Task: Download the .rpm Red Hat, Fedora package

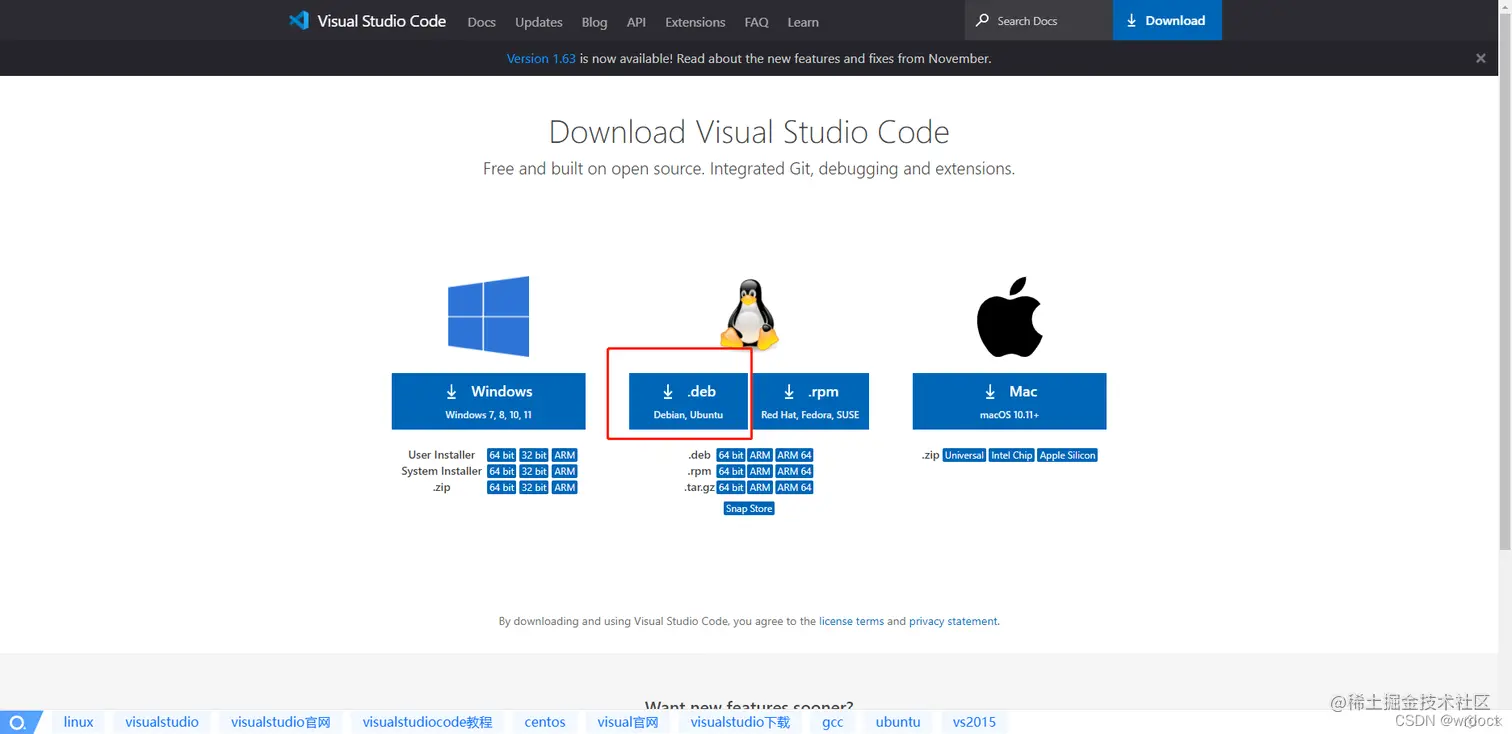Action: click(x=809, y=401)
